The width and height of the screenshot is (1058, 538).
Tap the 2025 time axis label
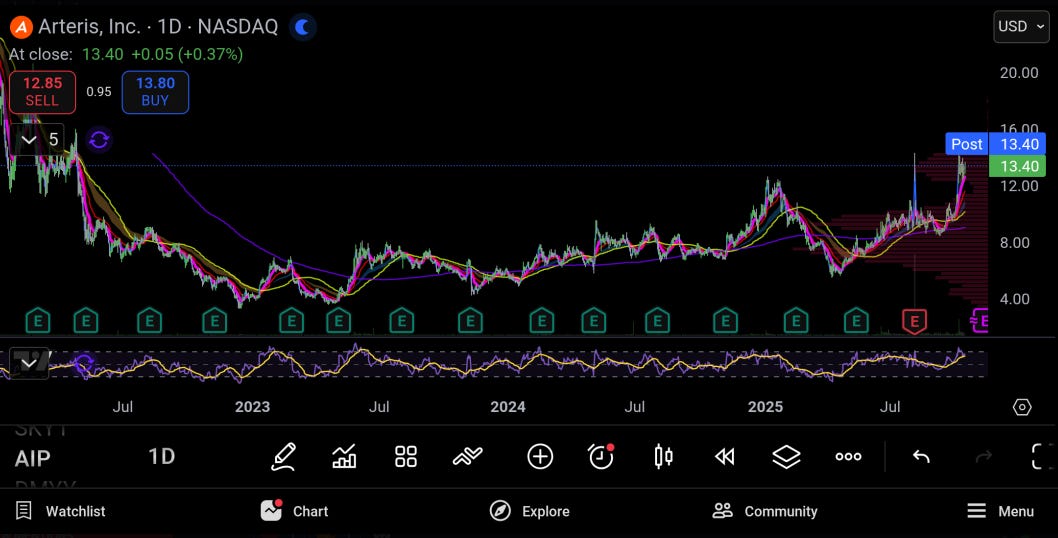765,407
